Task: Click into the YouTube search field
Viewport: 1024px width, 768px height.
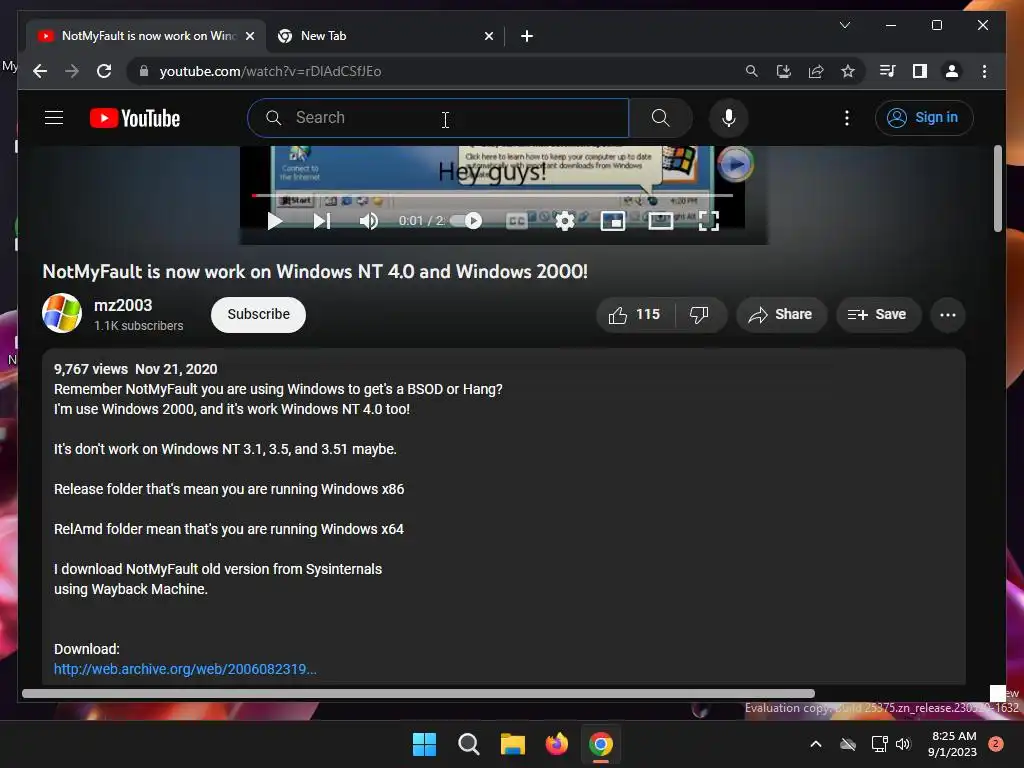Action: click(438, 118)
